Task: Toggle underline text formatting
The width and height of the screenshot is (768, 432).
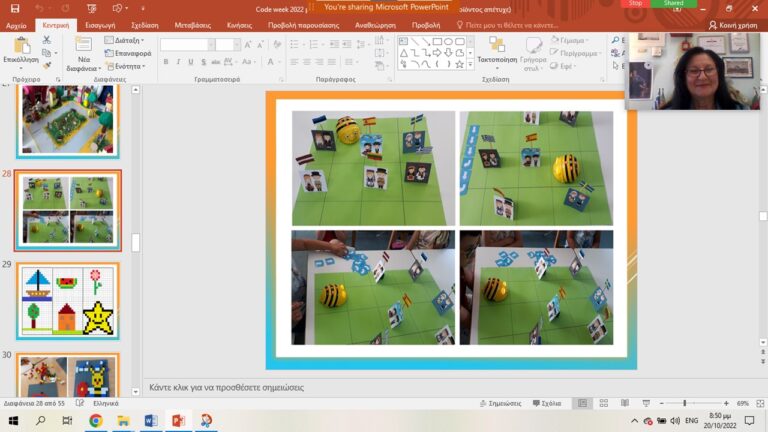Action: tap(191, 62)
